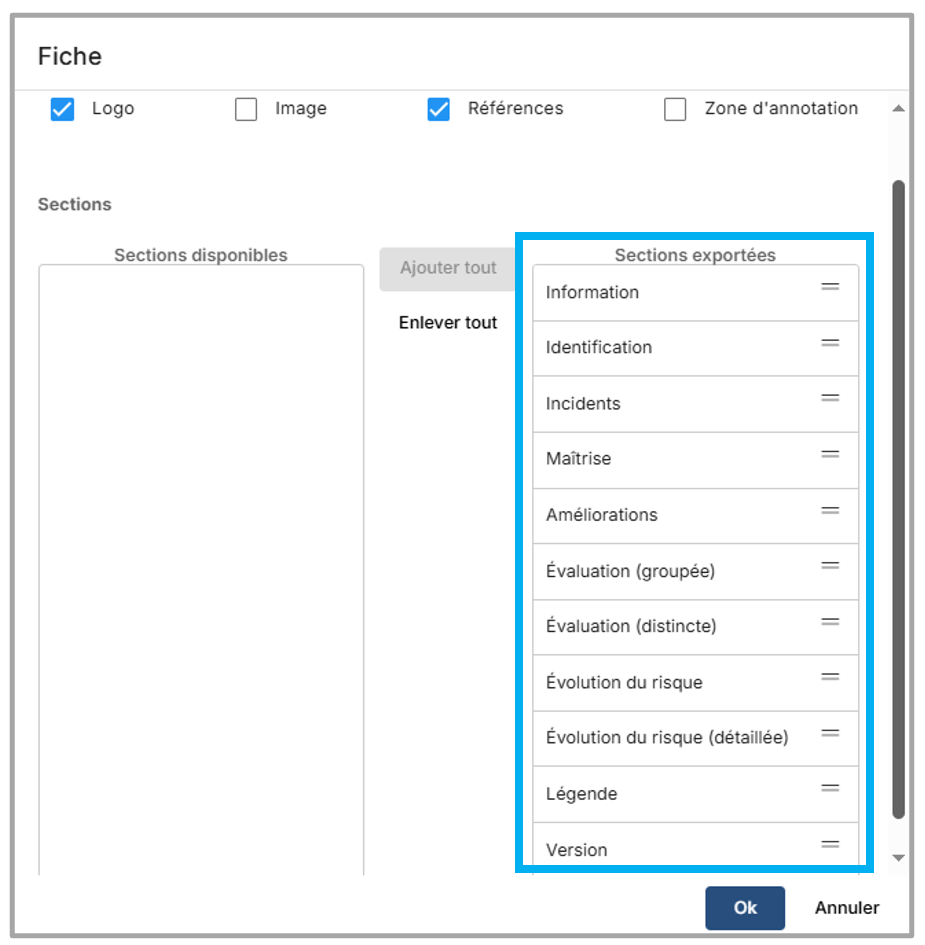Click the Enlever tout button
925x945 pixels.
point(448,323)
